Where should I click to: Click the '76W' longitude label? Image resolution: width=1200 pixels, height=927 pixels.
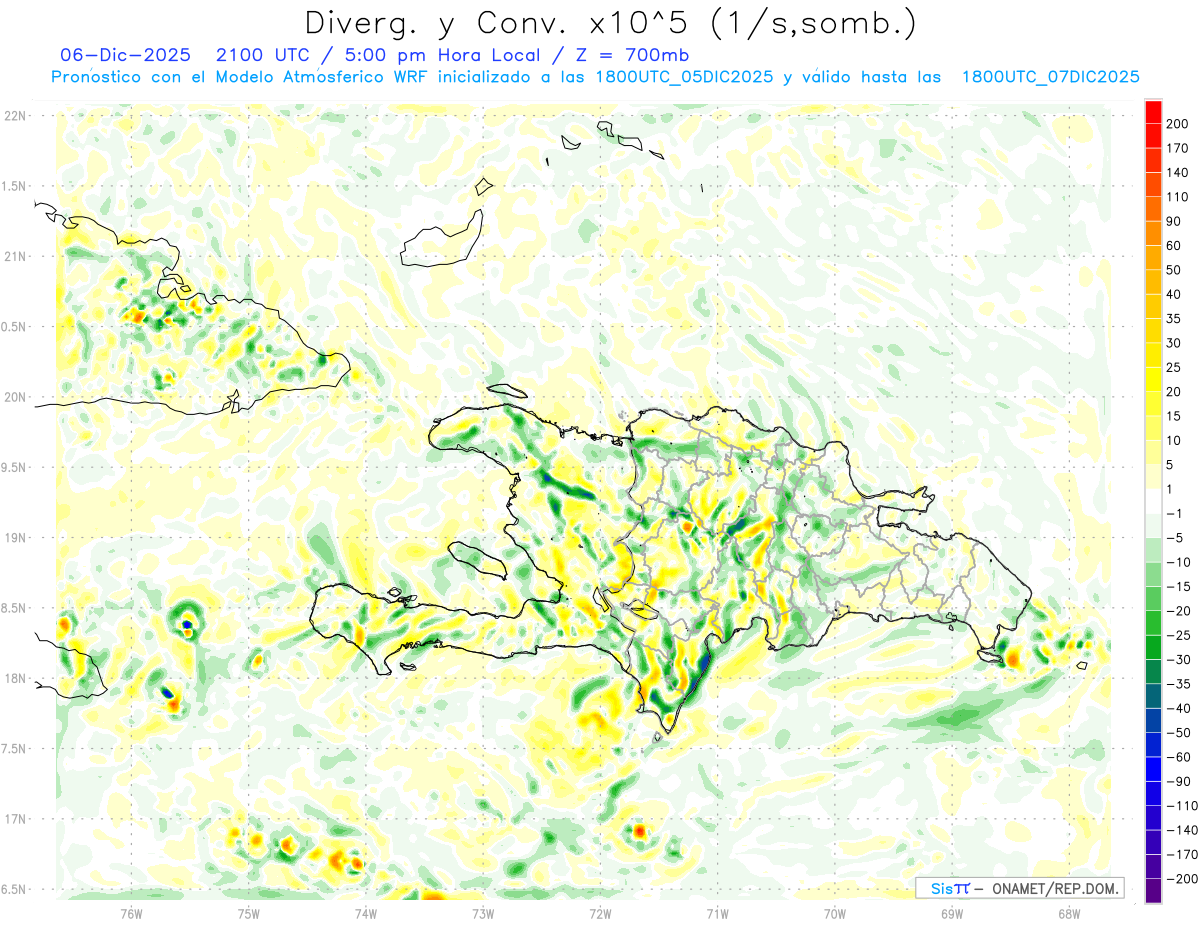[132, 912]
